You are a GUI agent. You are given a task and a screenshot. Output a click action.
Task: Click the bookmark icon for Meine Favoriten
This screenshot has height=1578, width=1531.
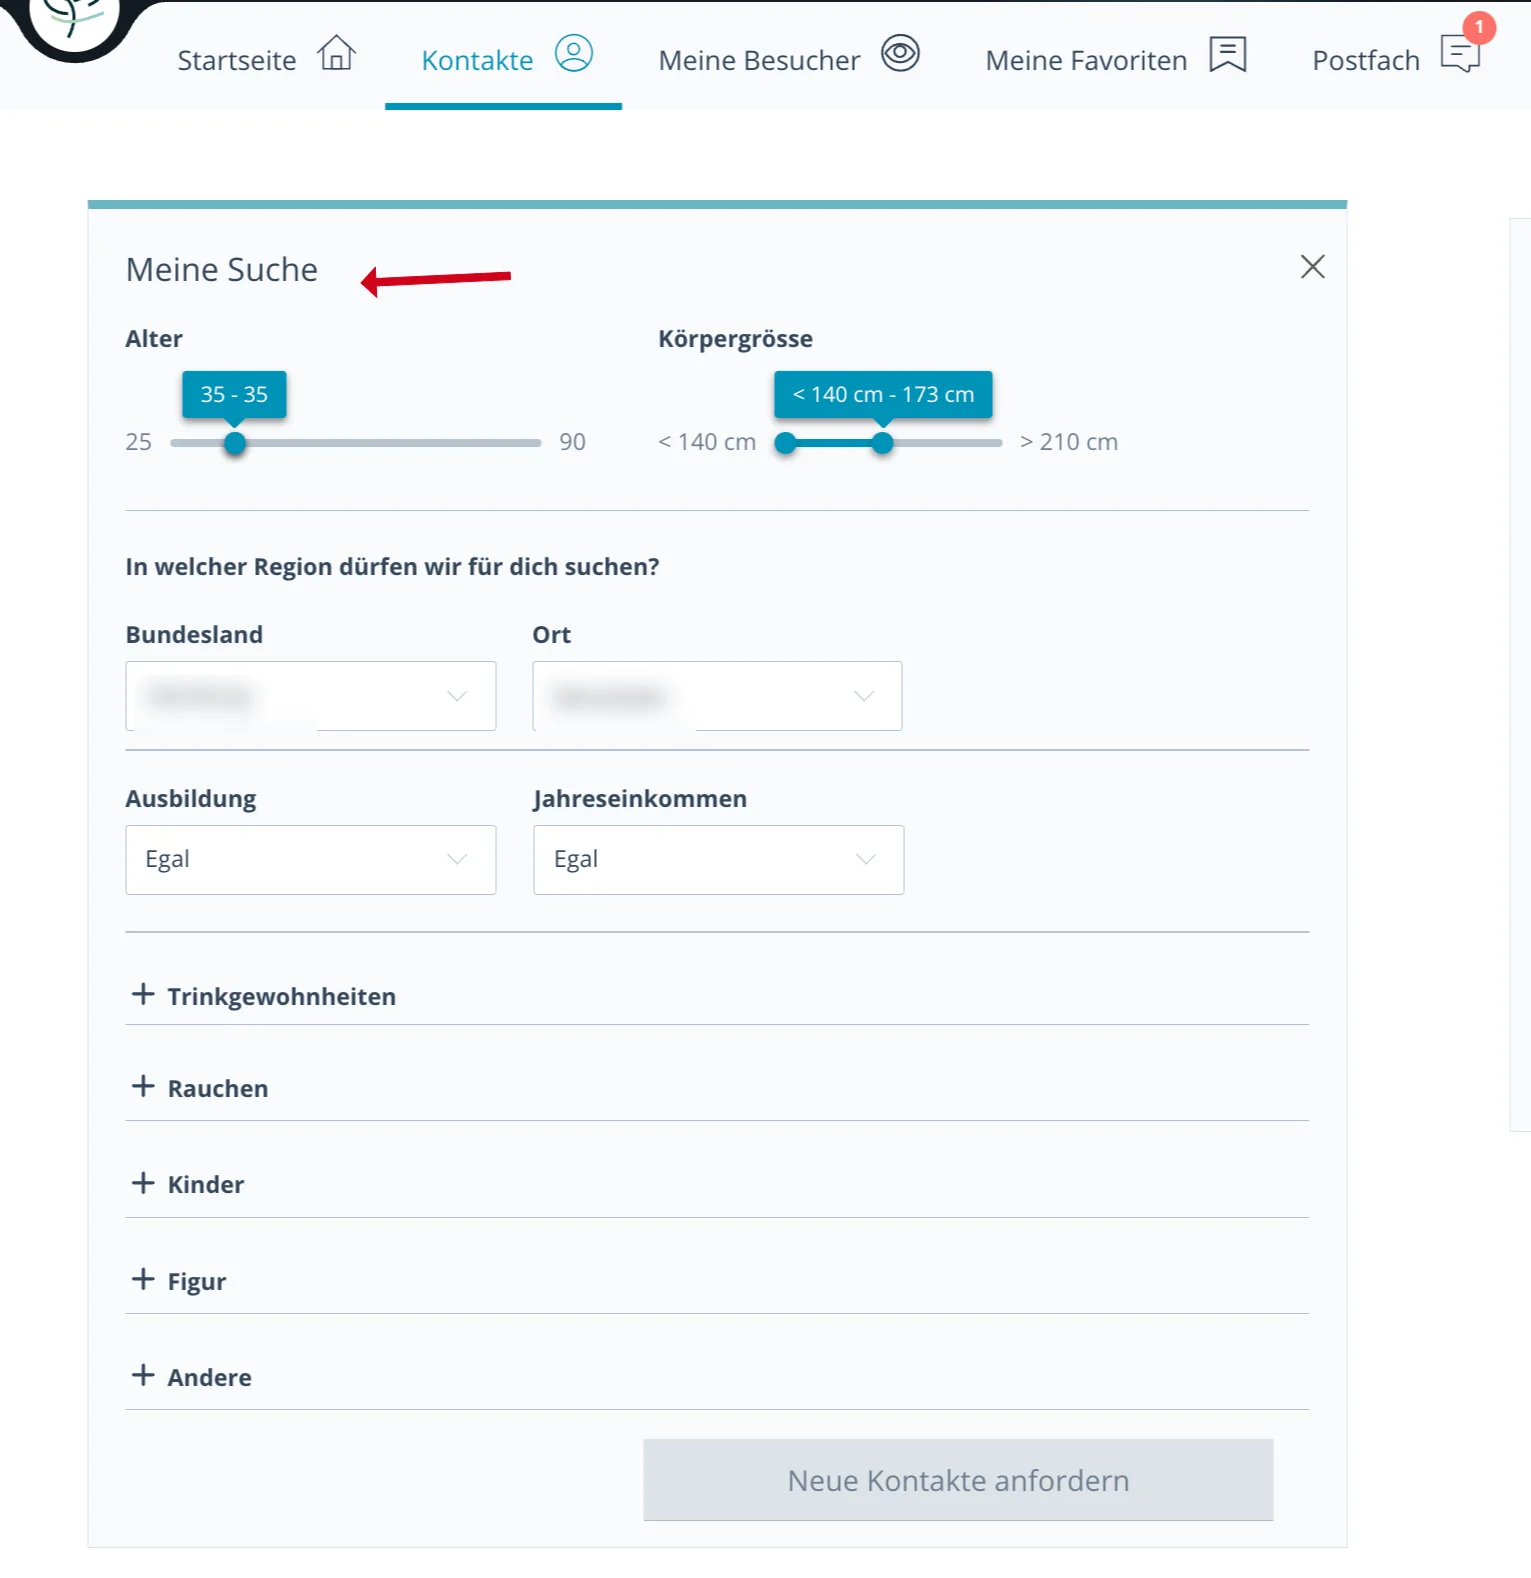click(1227, 54)
